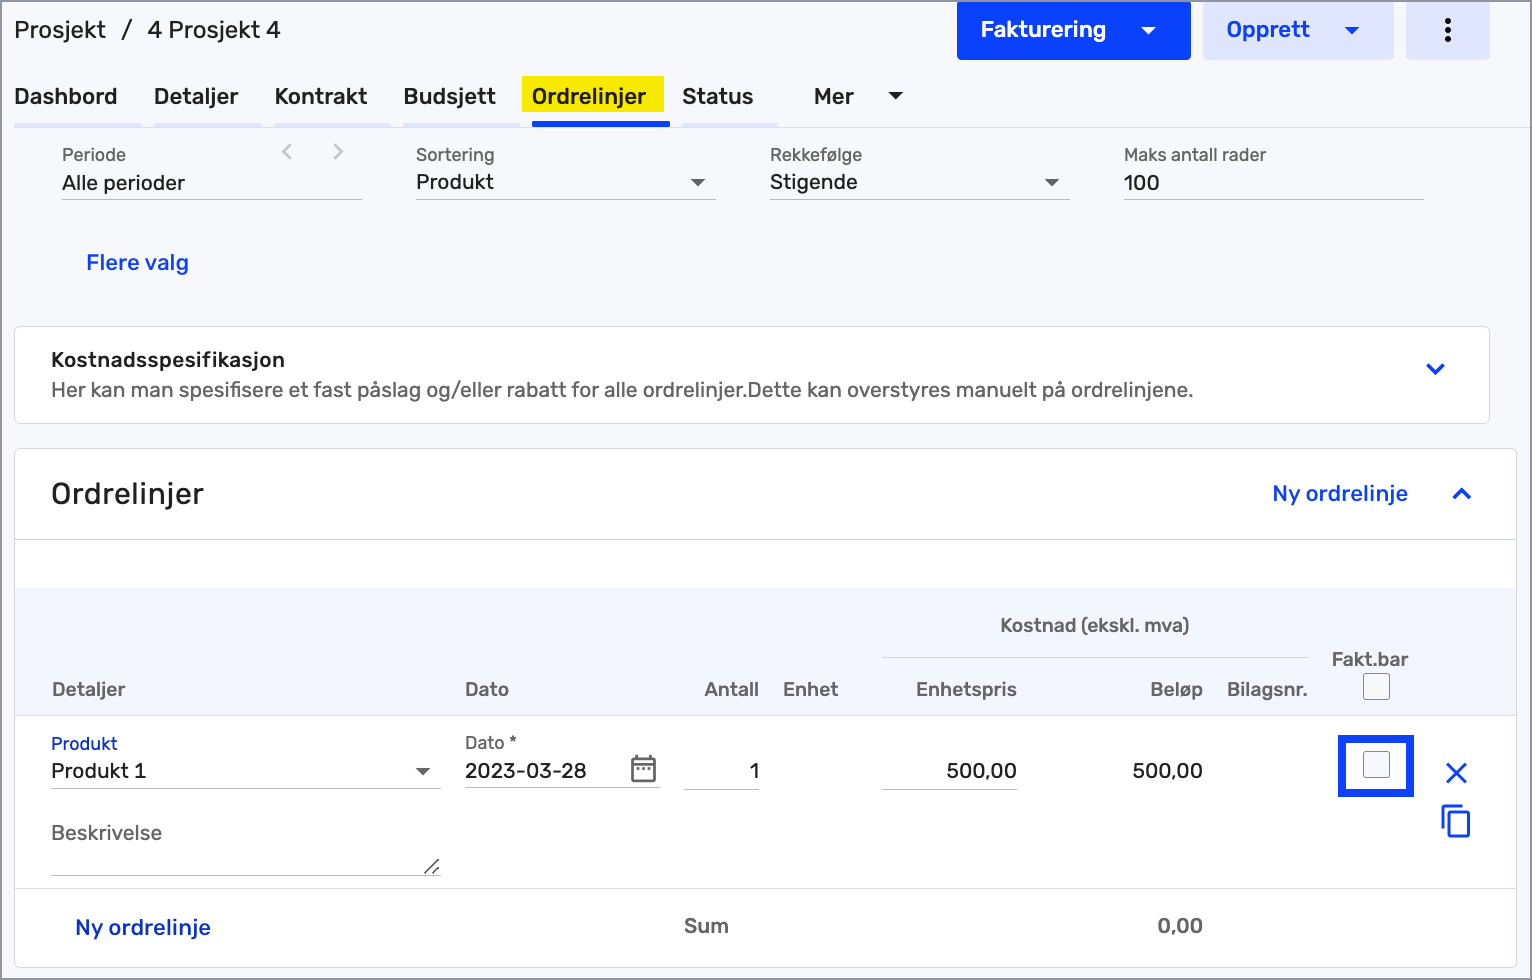Switch to the Budsjett tab
Image resolution: width=1532 pixels, height=980 pixels.
(449, 96)
